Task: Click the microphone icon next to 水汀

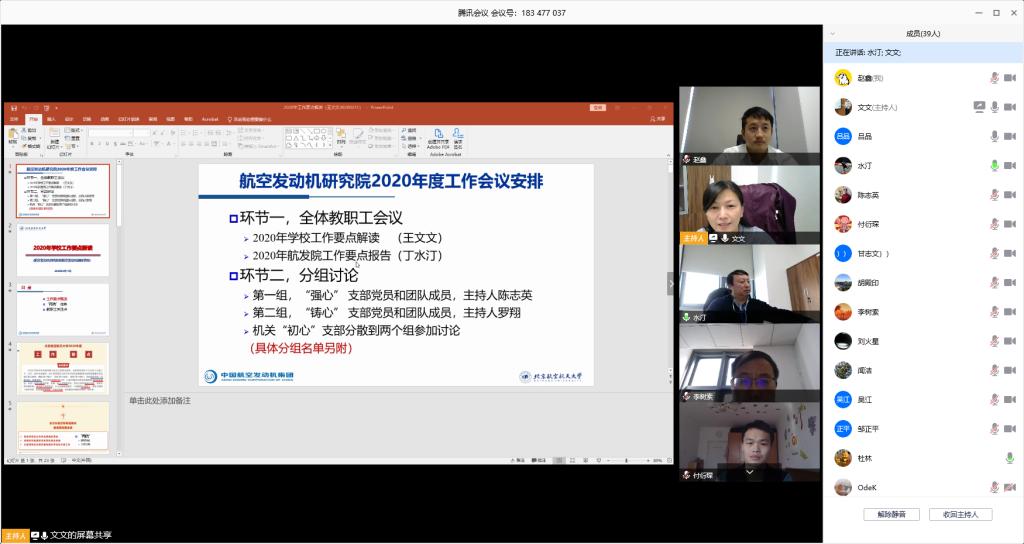Action: click(994, 165)
